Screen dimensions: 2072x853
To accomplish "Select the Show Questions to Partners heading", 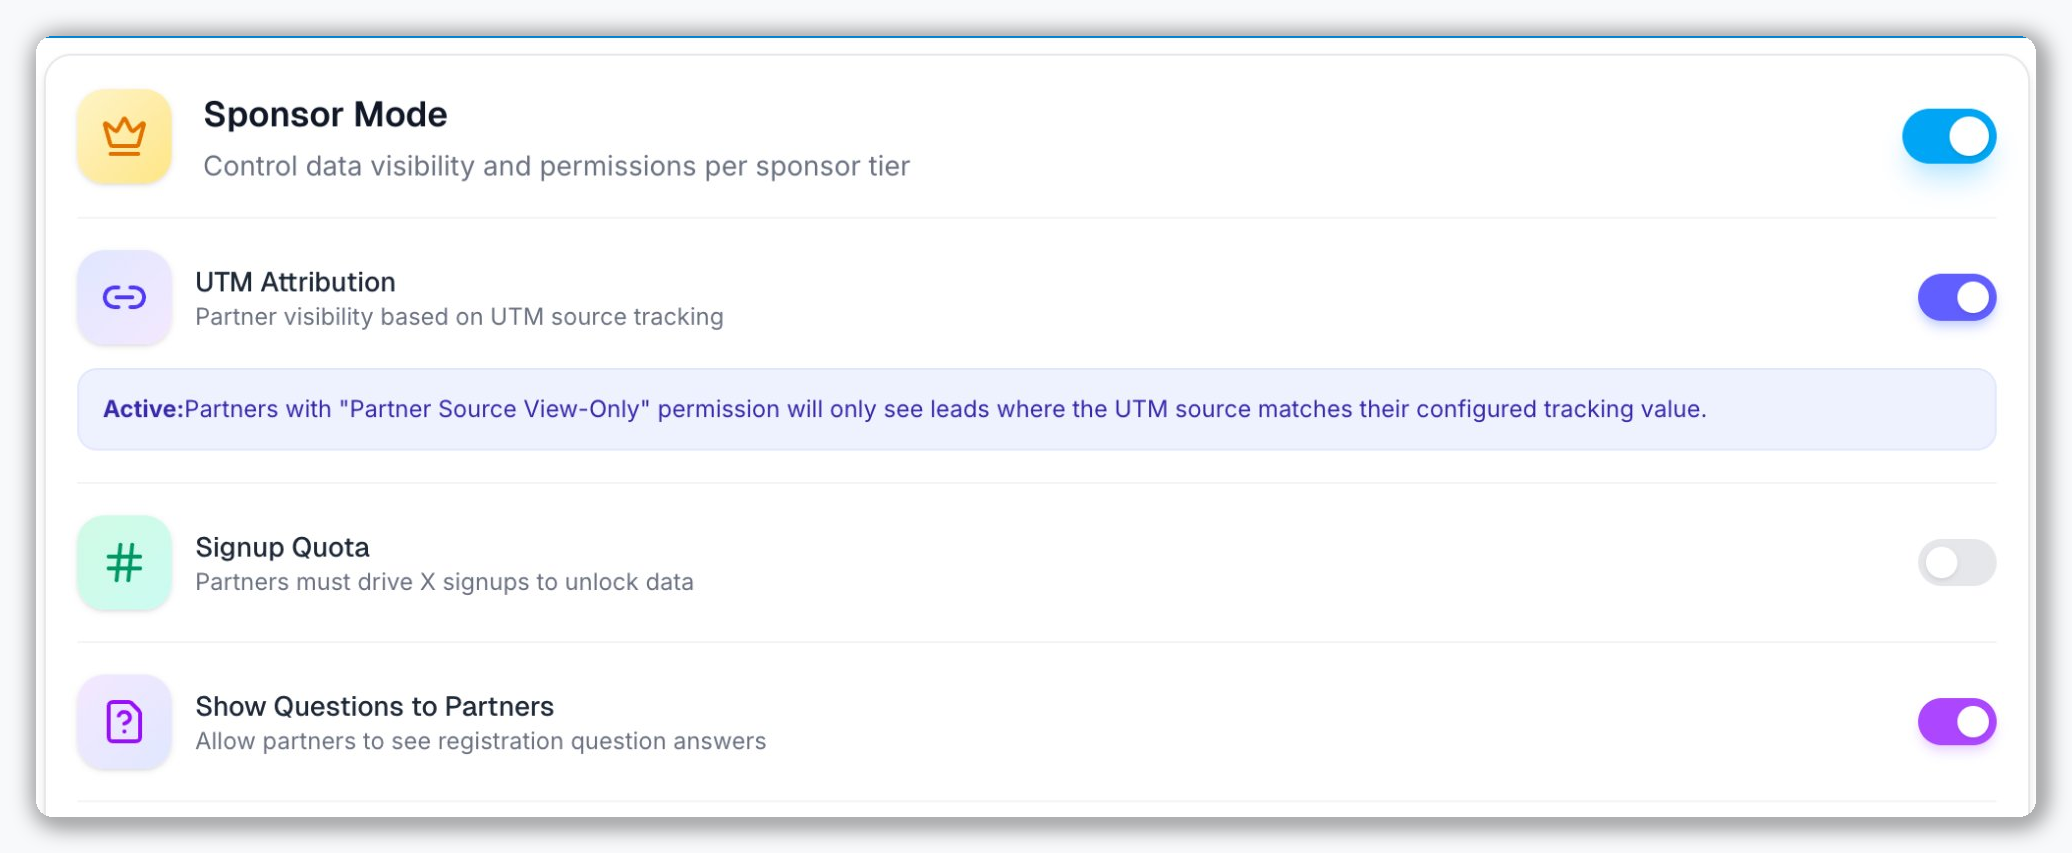I will pos(375,706).
